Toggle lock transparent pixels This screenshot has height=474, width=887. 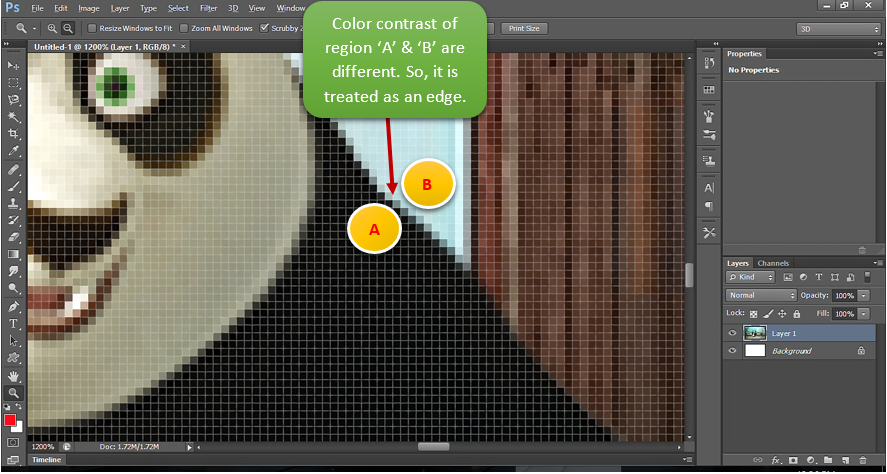coord(753,314)
